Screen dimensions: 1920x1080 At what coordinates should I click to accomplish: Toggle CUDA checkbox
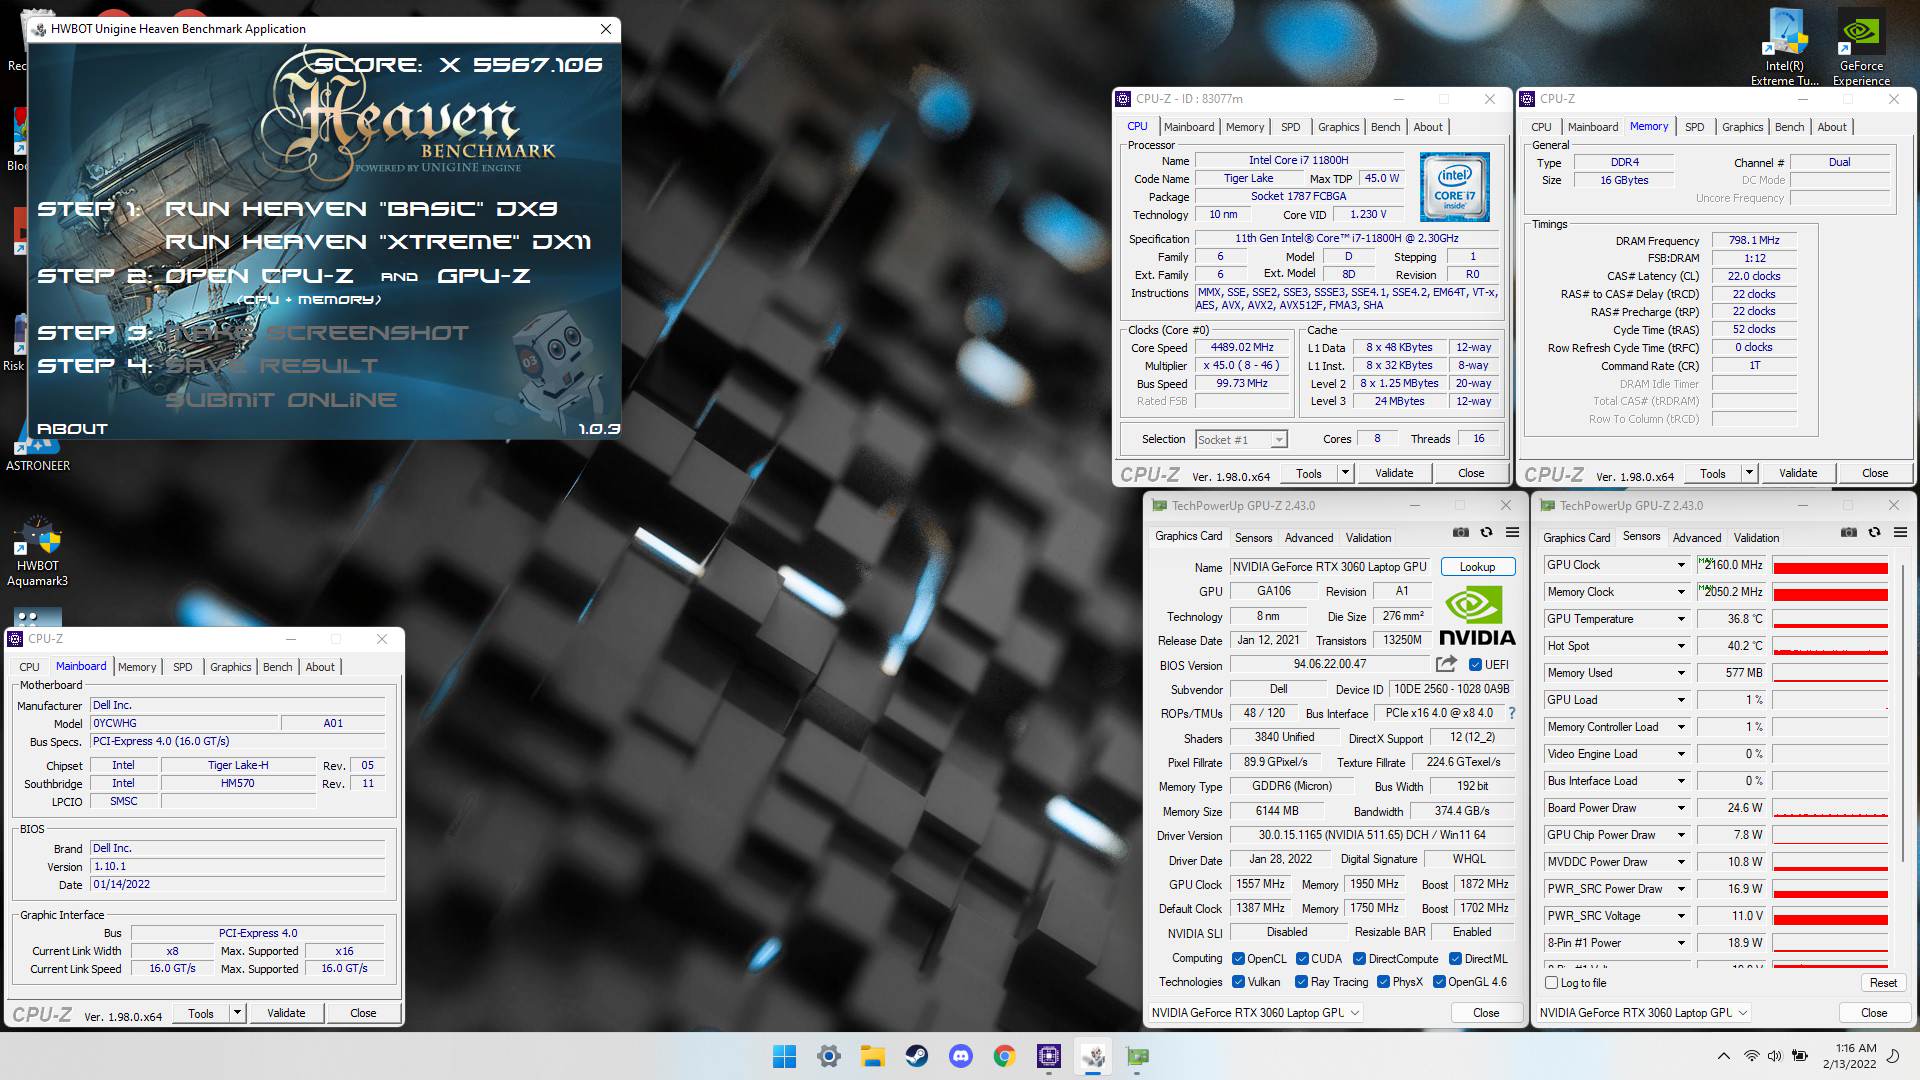coord(1302,959)
